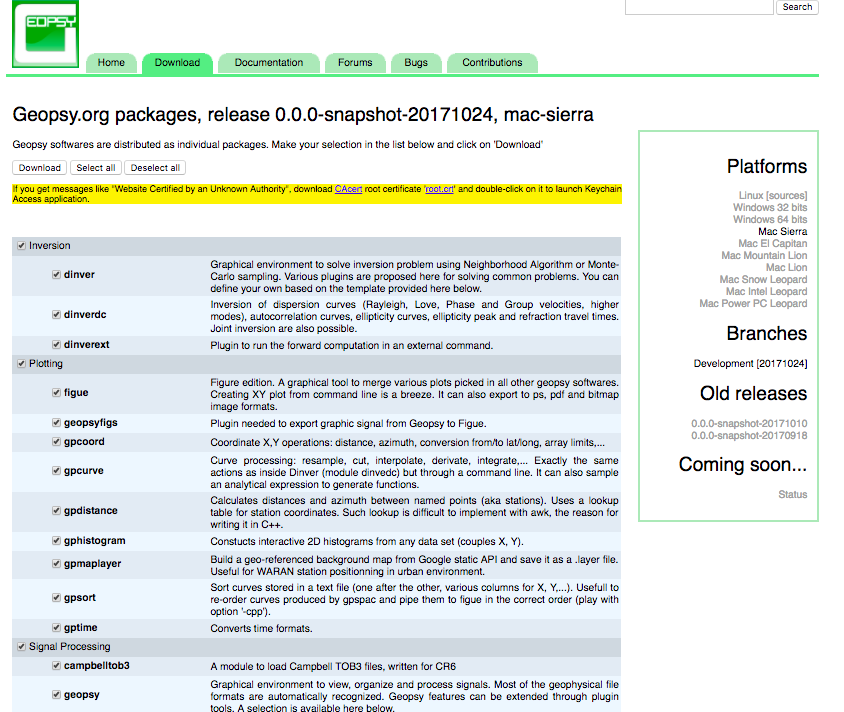Go to the Documentation tab
Viewport: 844px width, 712px height.
coord(269,62)
